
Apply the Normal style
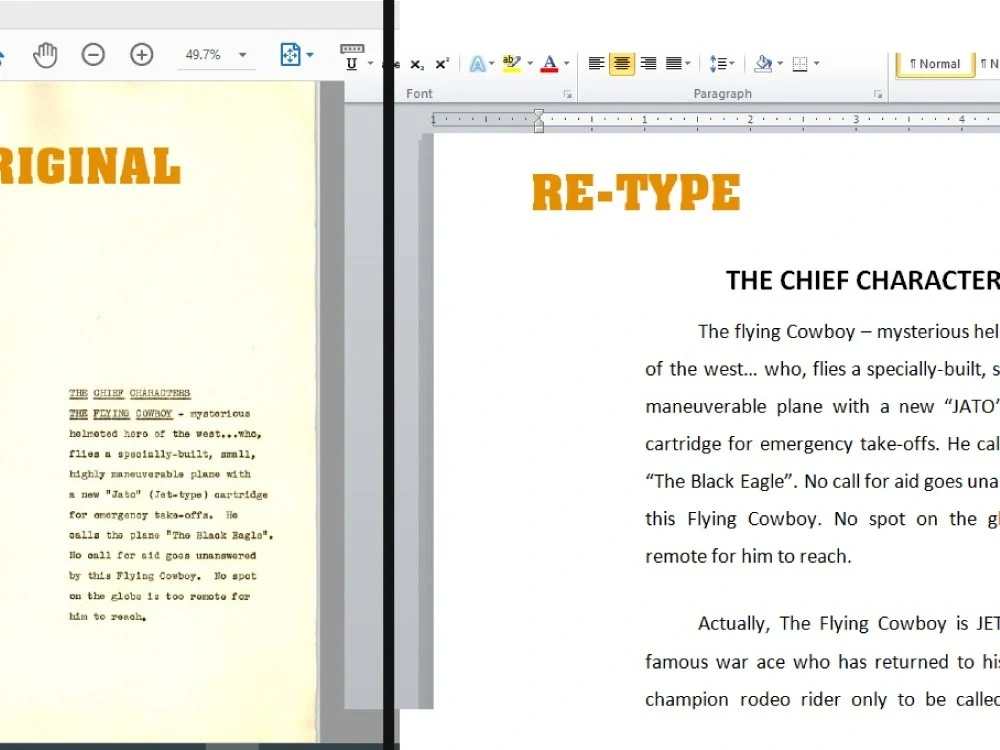point(935,64)
